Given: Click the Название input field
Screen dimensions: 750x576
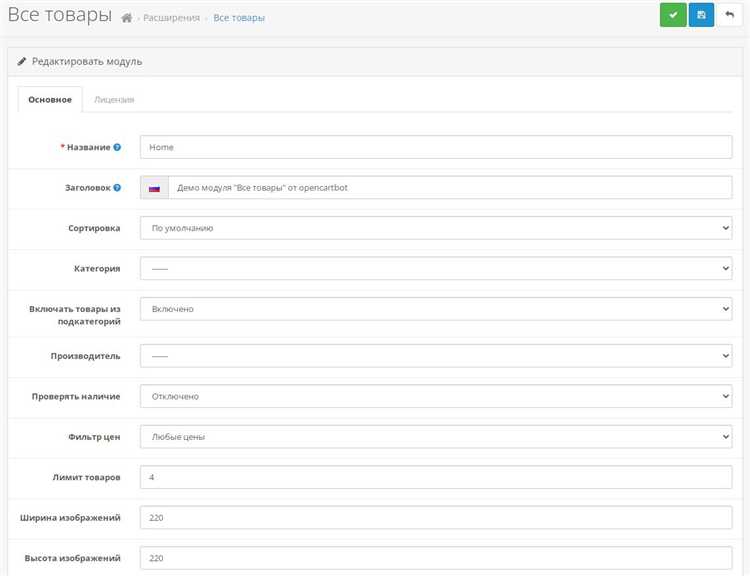Looking at the screenshot, I should coord(436,147).
